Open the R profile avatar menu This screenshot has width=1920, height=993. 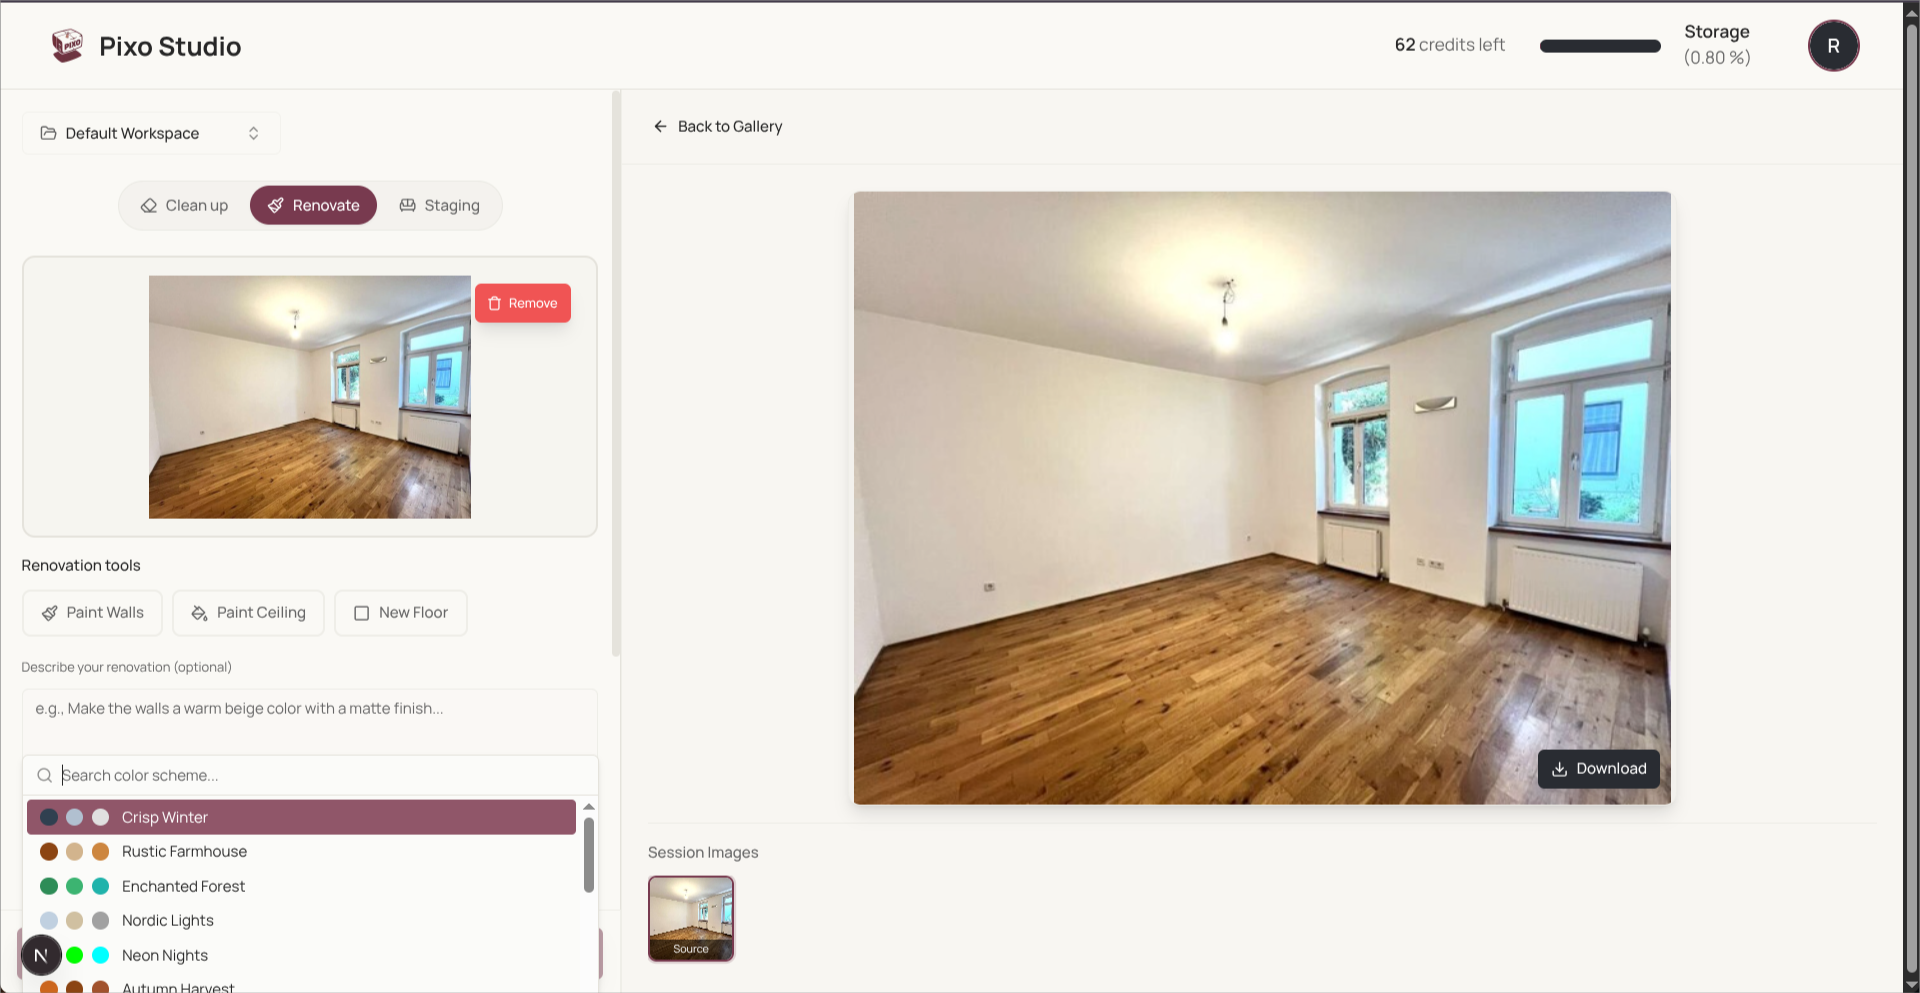pyautogui.click(x=1833, y=45)
